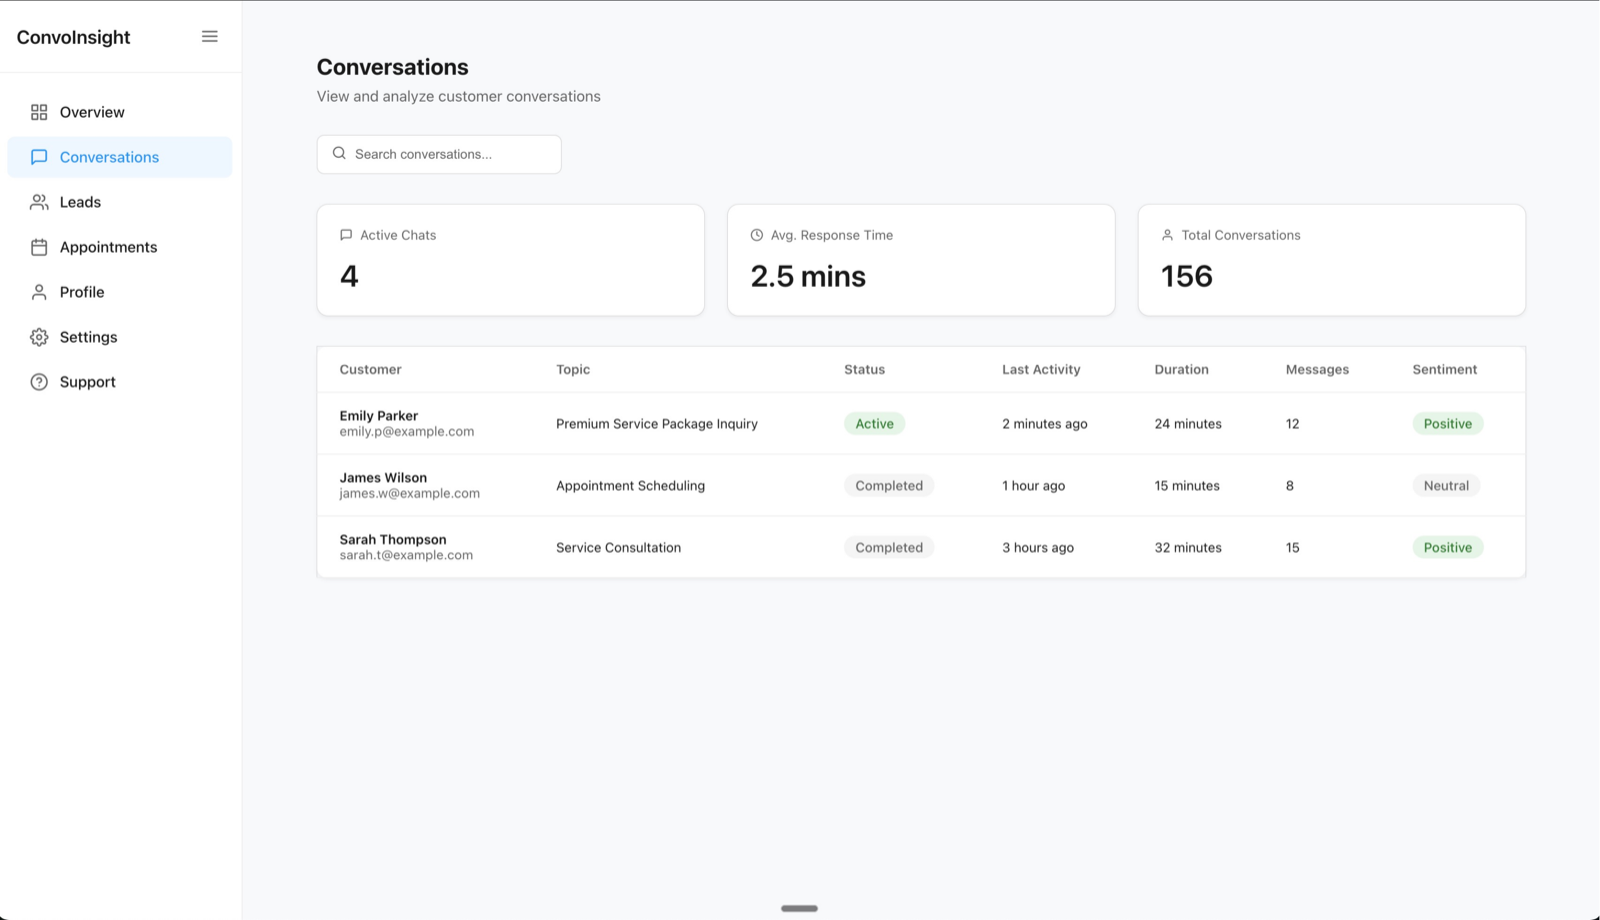Click the 24 minutes duration cell

point(1188,424)
